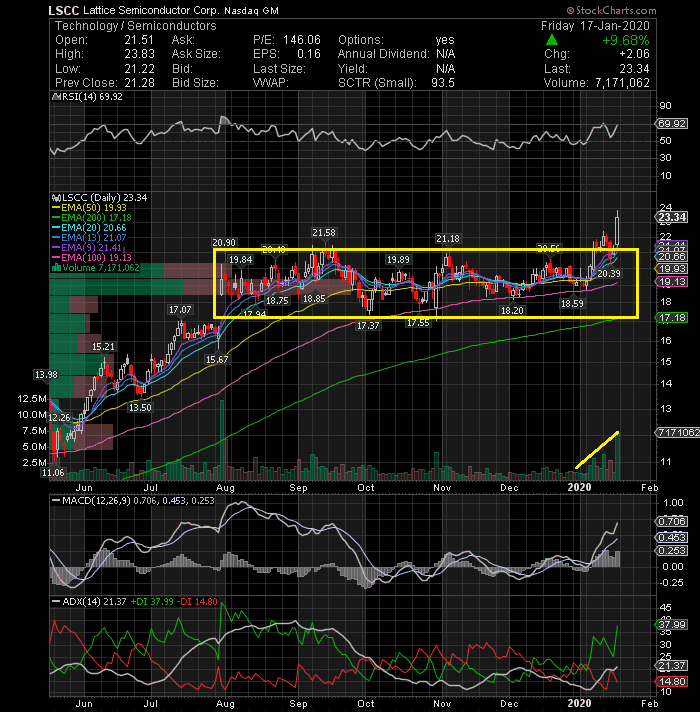Click the SCTR (Small) value 93.5

click(443, 83)
